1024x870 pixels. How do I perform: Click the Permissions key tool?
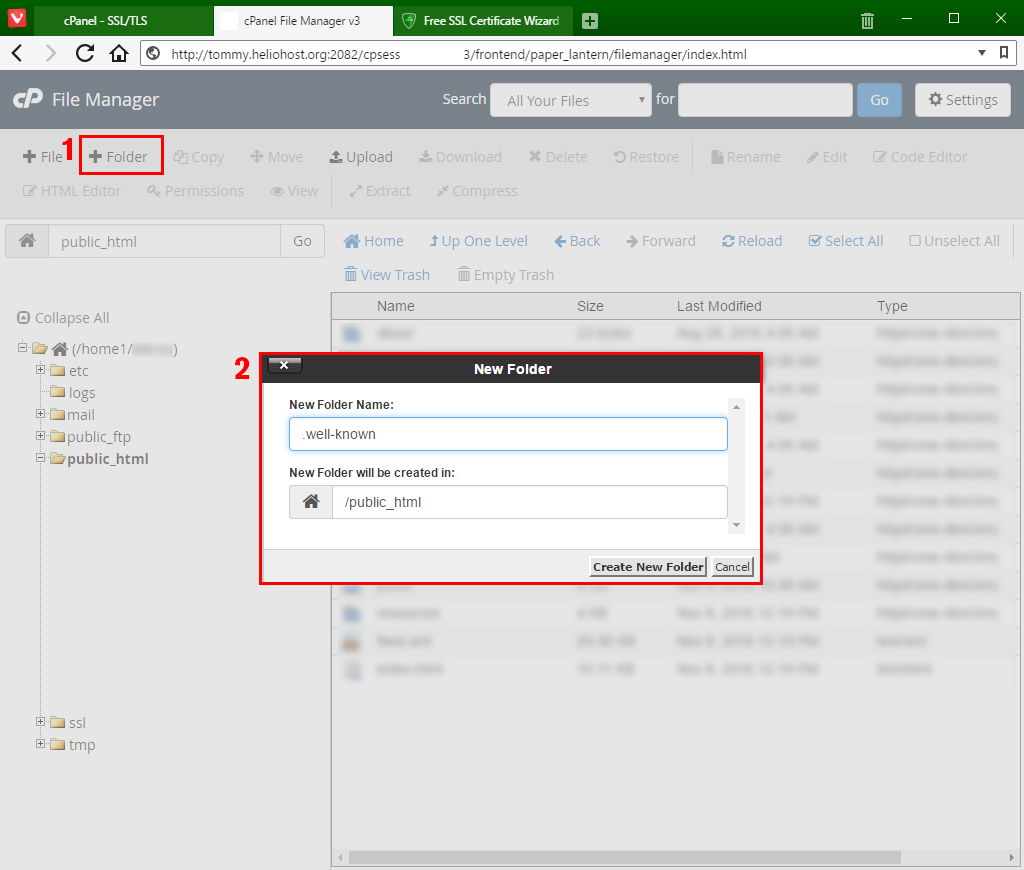tap(195, 191)
